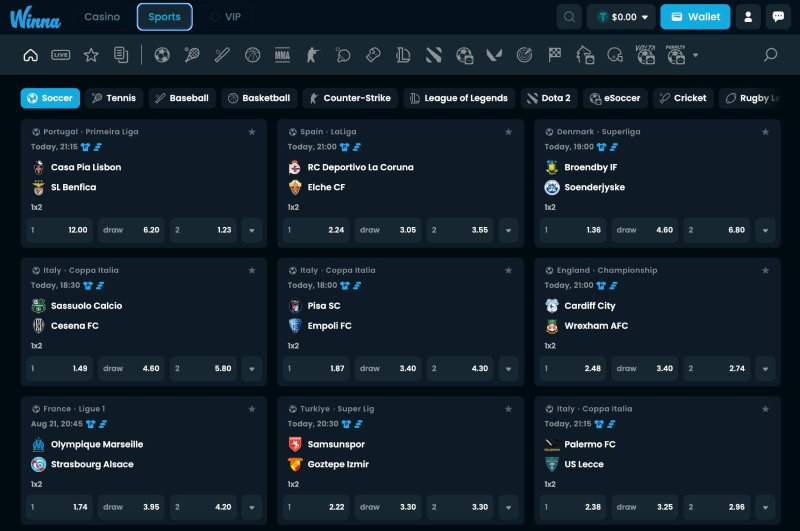Select the Basketball category chip
This screenshot has height=531, width=800.
pyautogui.click(x=259, y=98)
